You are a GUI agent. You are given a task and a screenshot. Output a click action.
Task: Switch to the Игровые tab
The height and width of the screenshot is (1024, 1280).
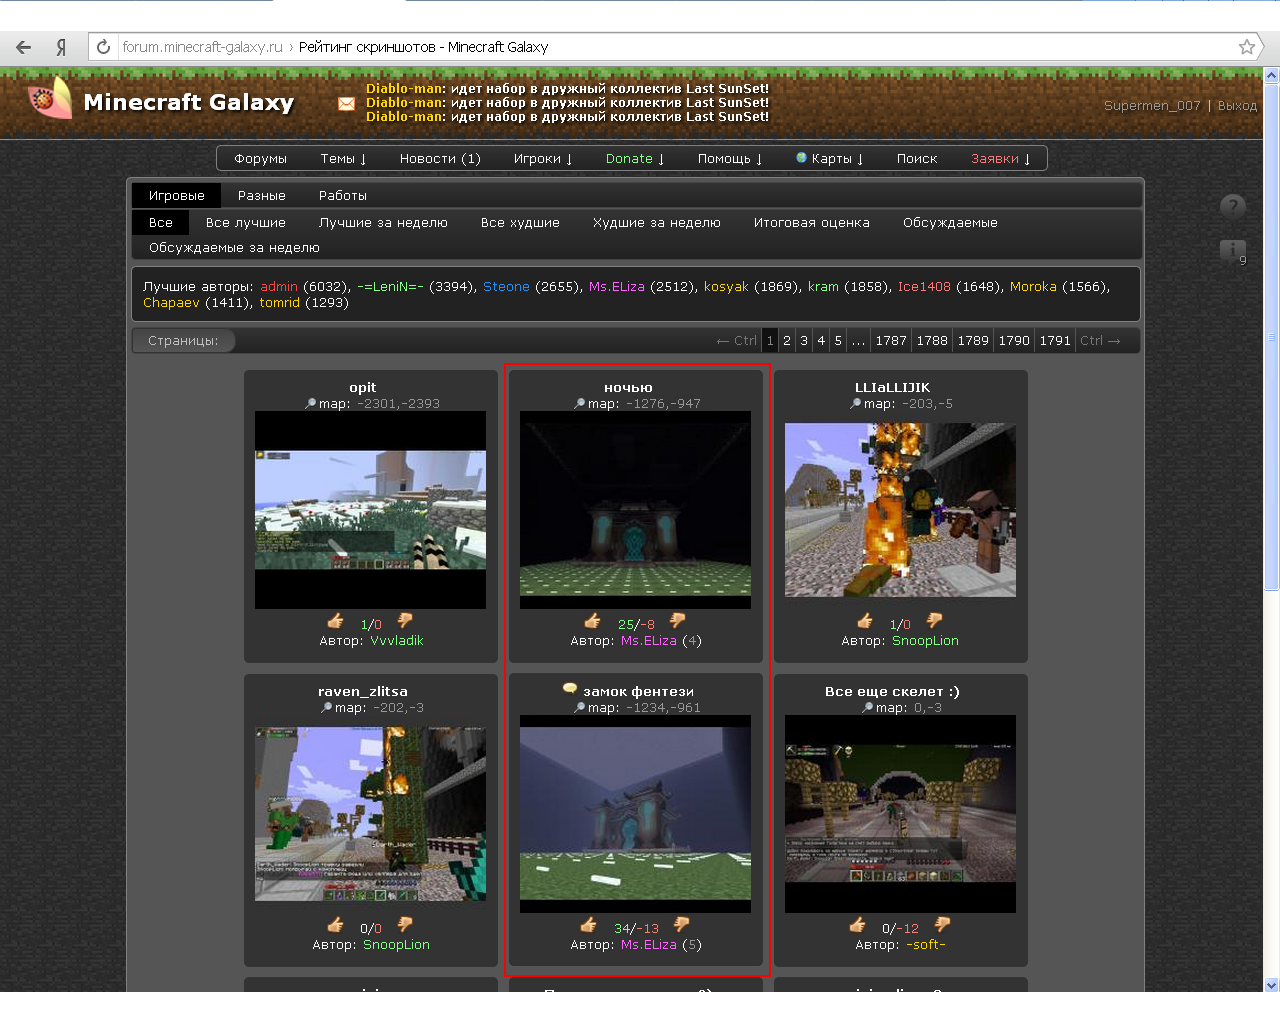click(177, 196)
